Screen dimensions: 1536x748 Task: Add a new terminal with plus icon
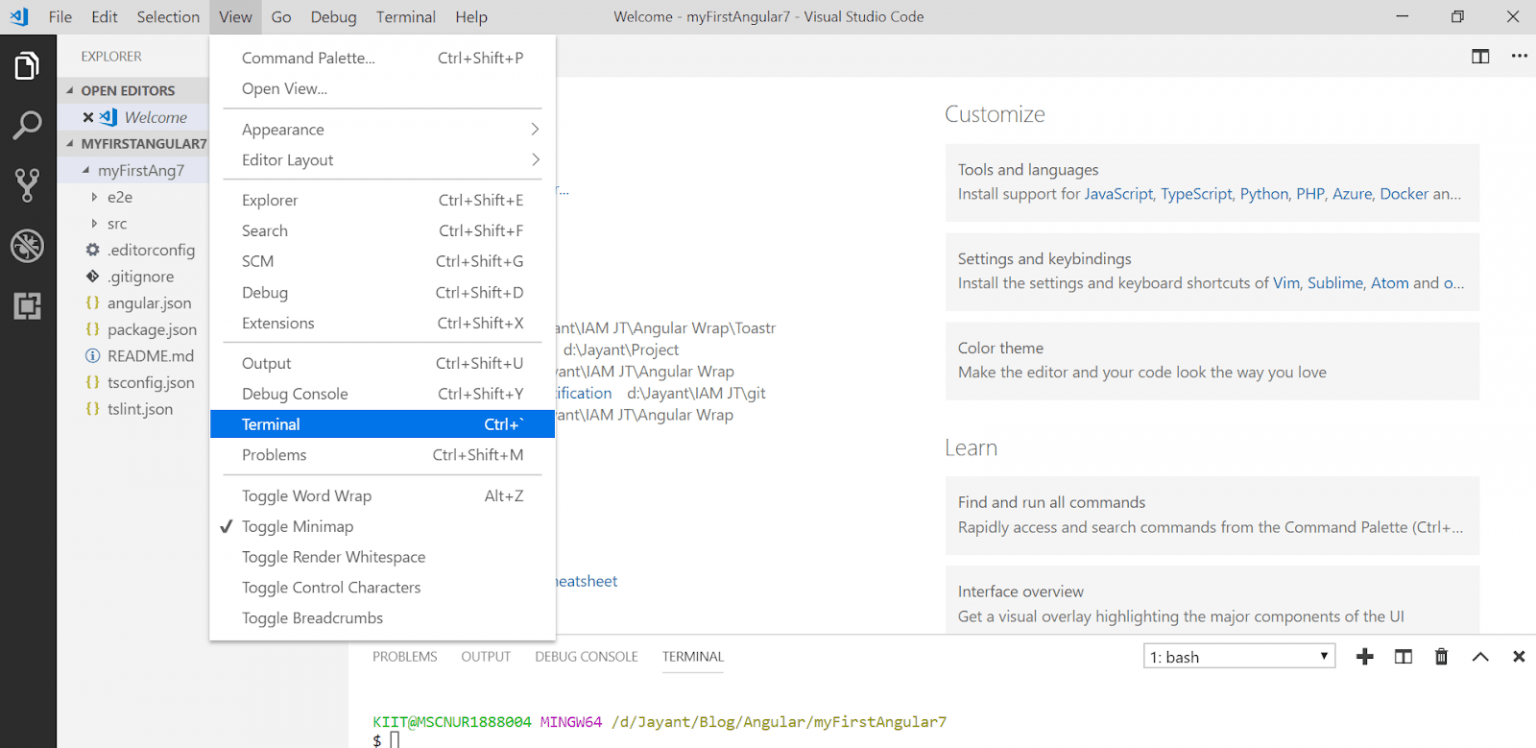point(1364,657)
